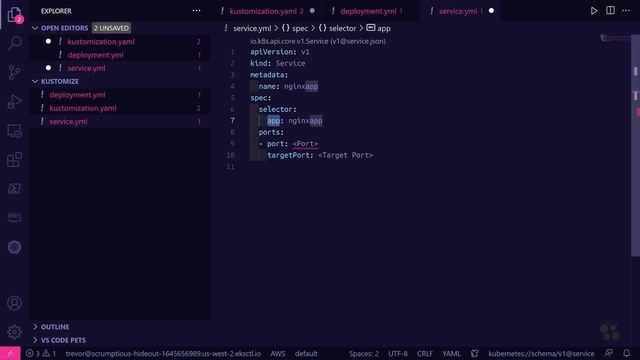Close kustomization.yaml tab via unsaved dot
The width and height of the screenshot is (640, 360).
pyautogui.click(x=312, y=11)
